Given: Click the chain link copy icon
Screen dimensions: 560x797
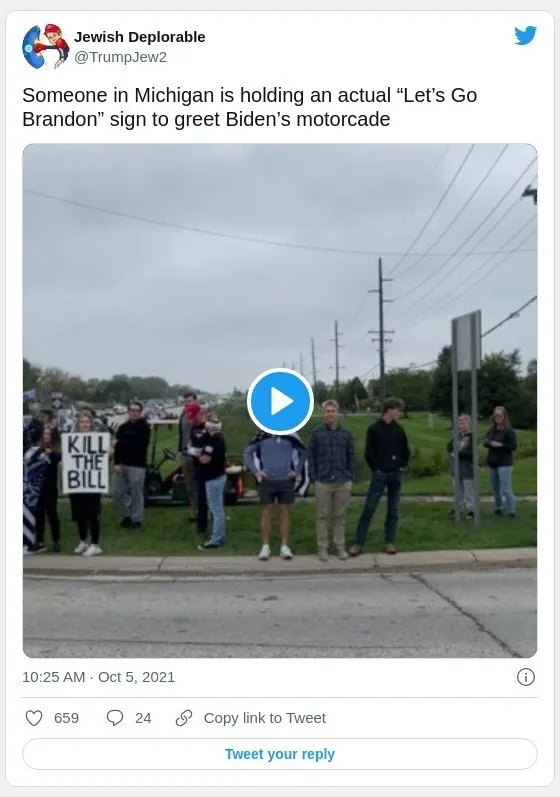Looking at the screenshot, I should tap(183, 718).
